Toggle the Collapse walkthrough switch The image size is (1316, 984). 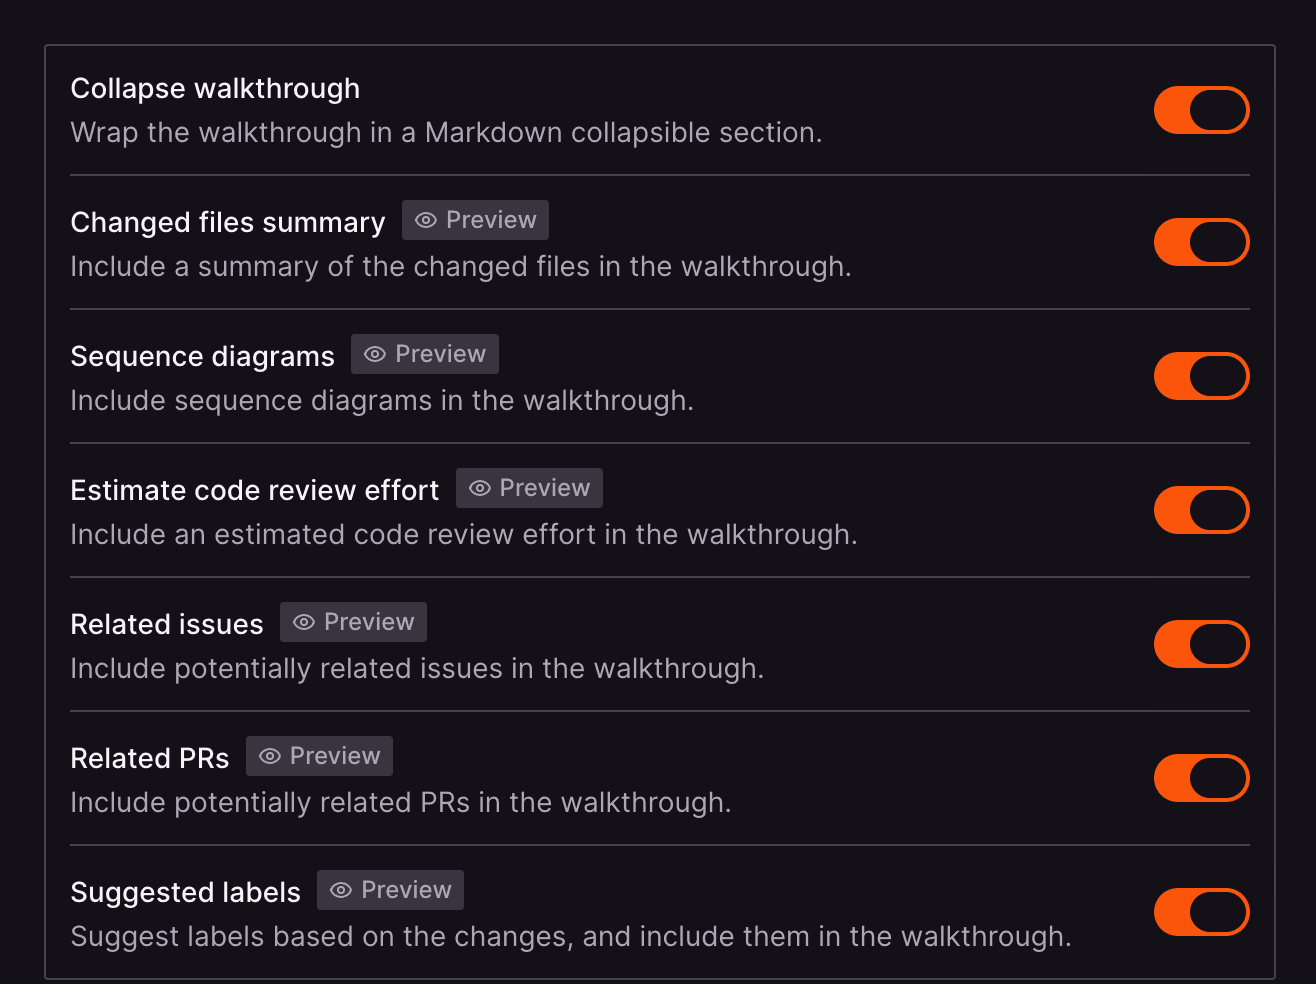pyautogui.click(x=1201, y=110)
